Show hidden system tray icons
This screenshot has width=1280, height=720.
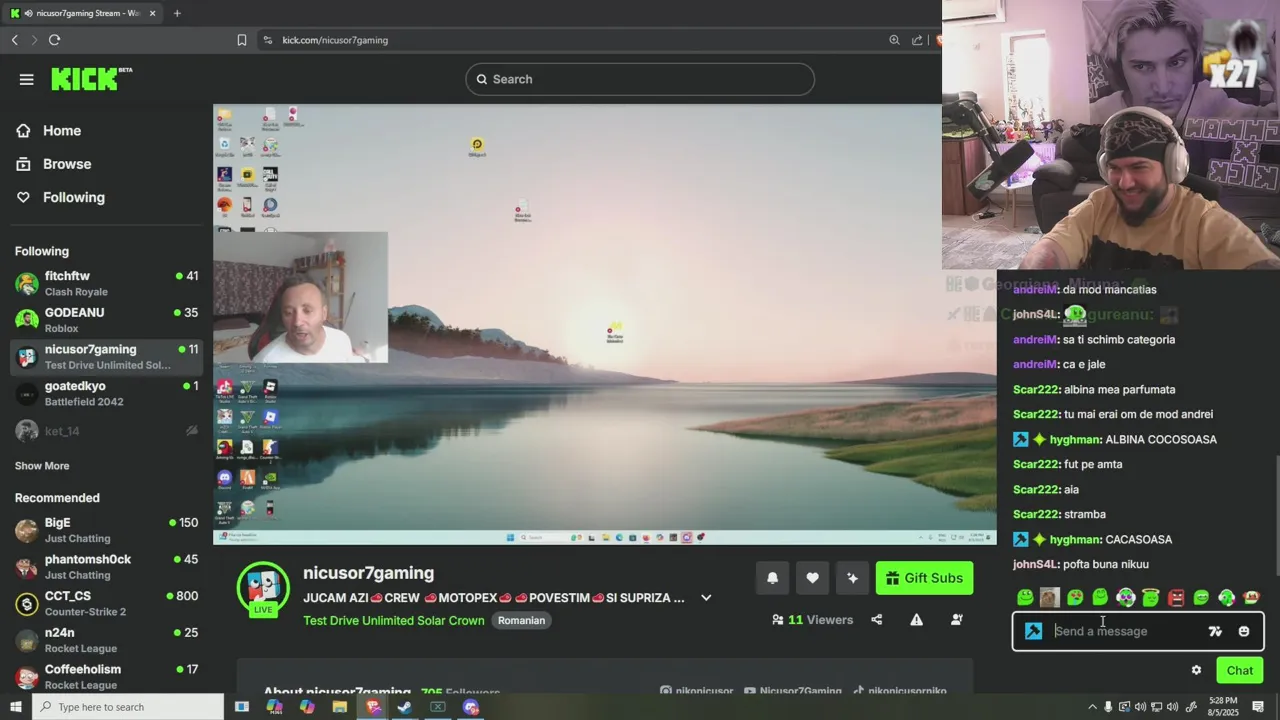[x=1092, y=707]
